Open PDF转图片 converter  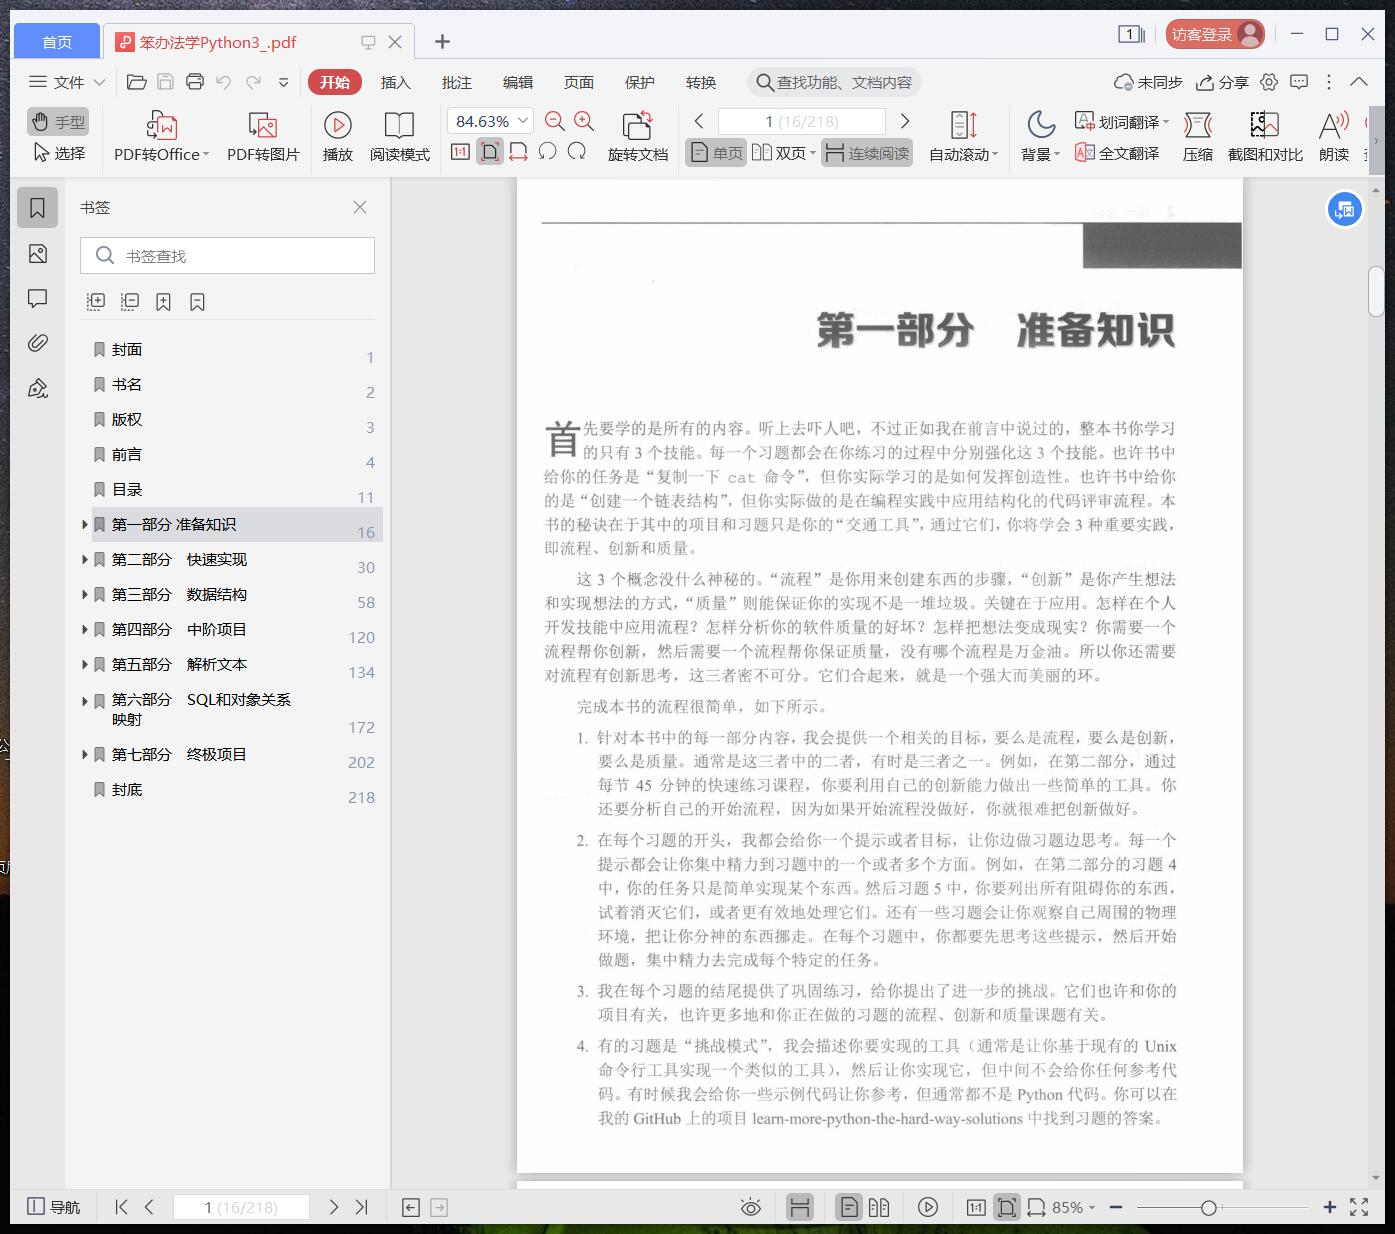[x=263, y=137]
